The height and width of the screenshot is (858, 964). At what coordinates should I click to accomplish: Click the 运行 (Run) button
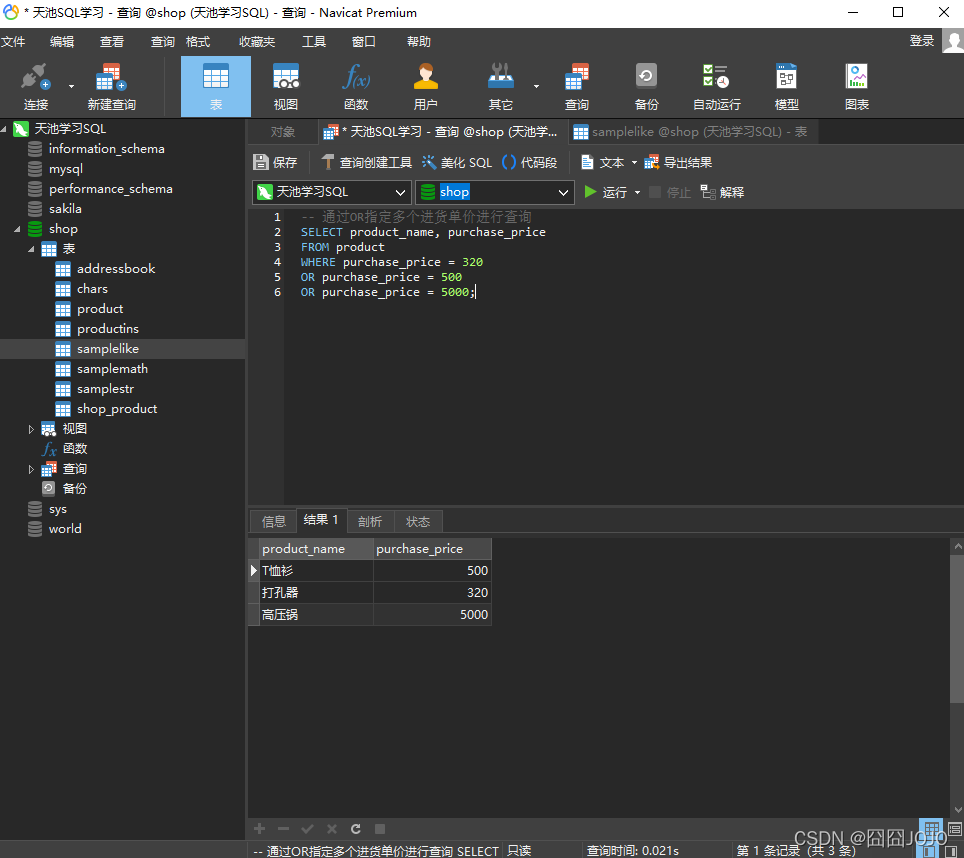[606, 192]
